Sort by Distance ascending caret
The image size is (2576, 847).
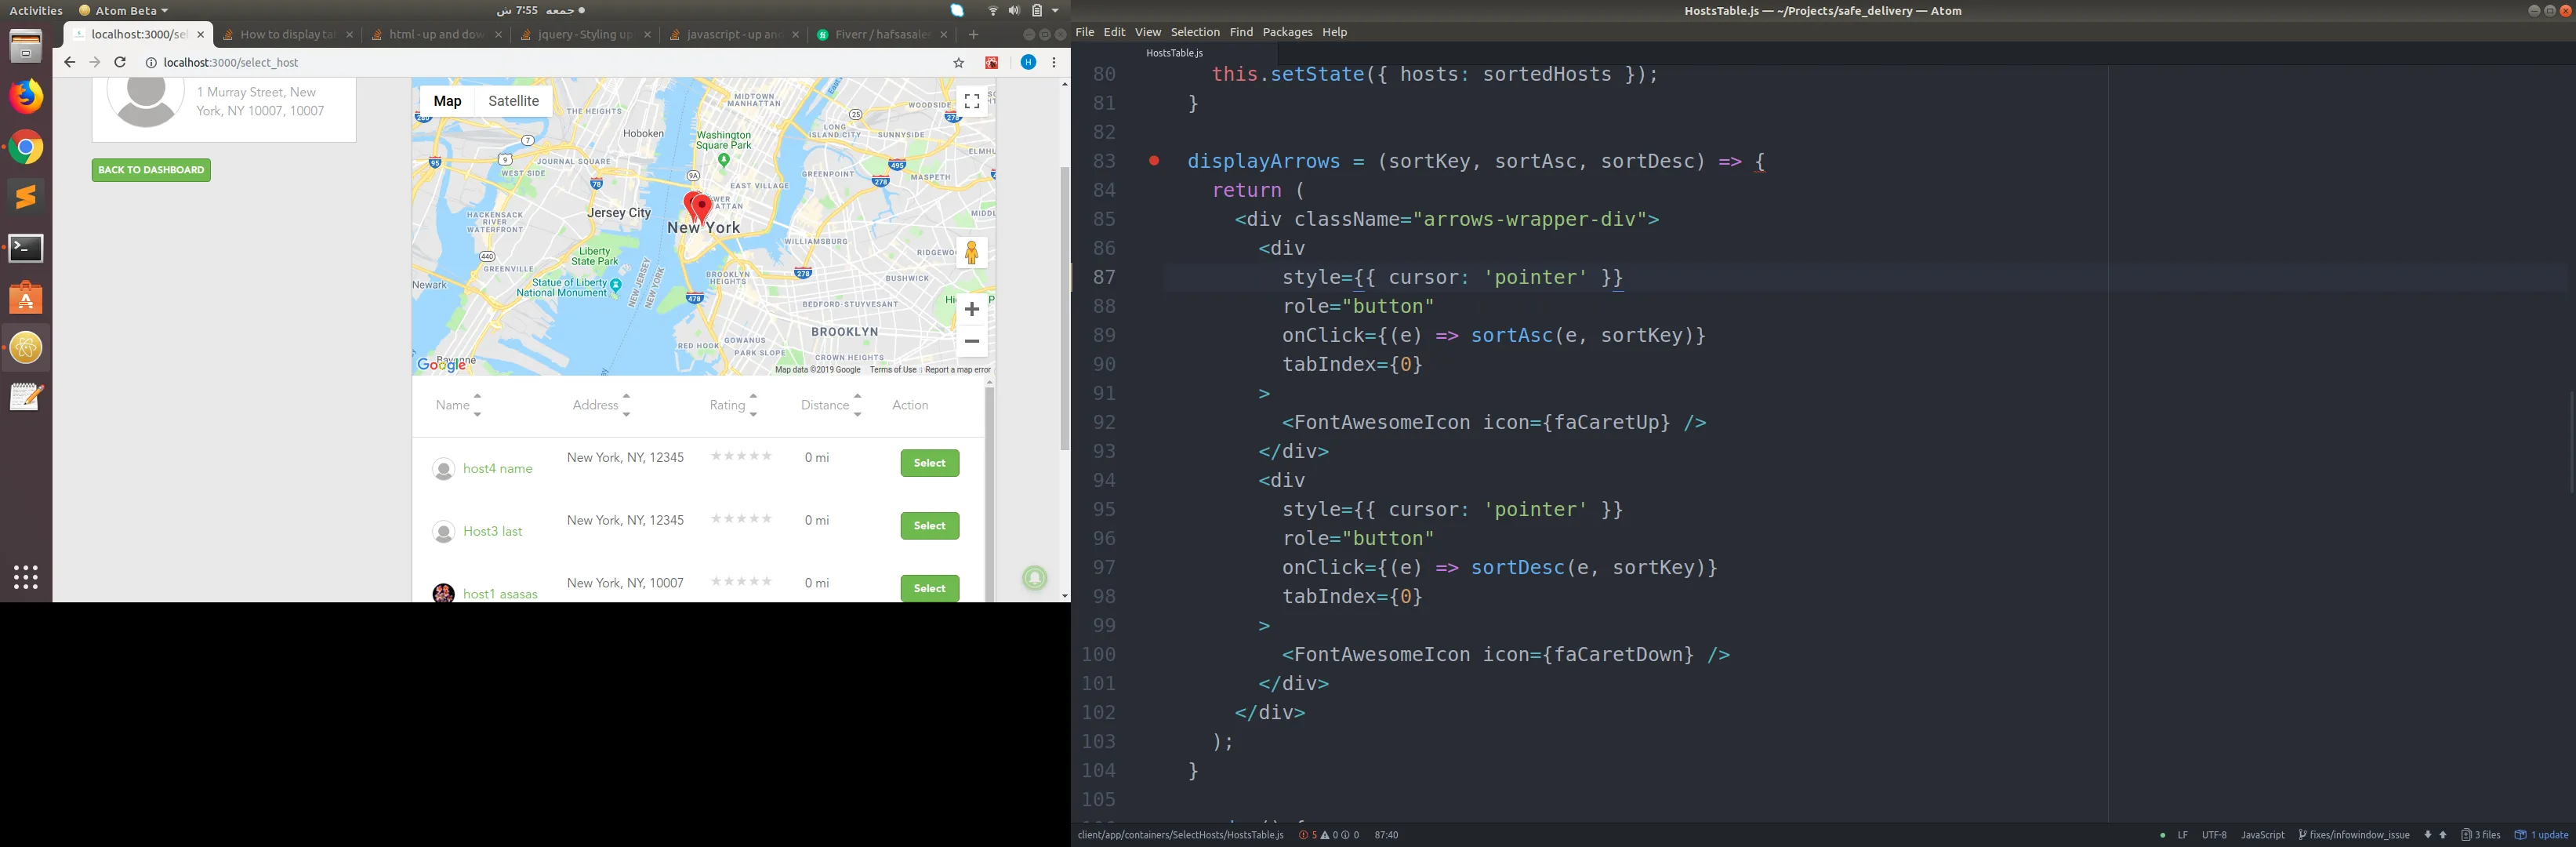pyautogui.click(x=857, y=396)
